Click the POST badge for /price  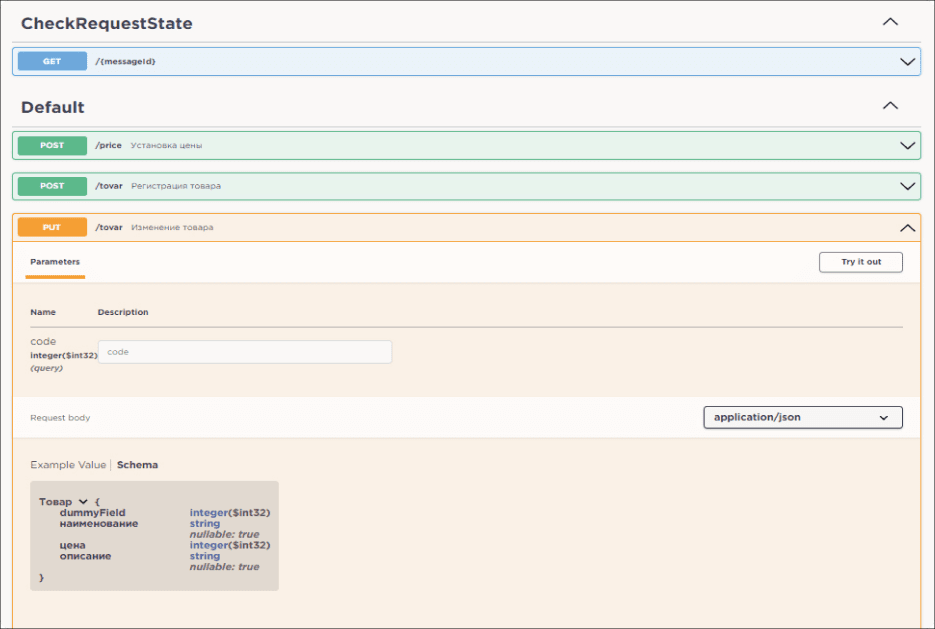52,145
